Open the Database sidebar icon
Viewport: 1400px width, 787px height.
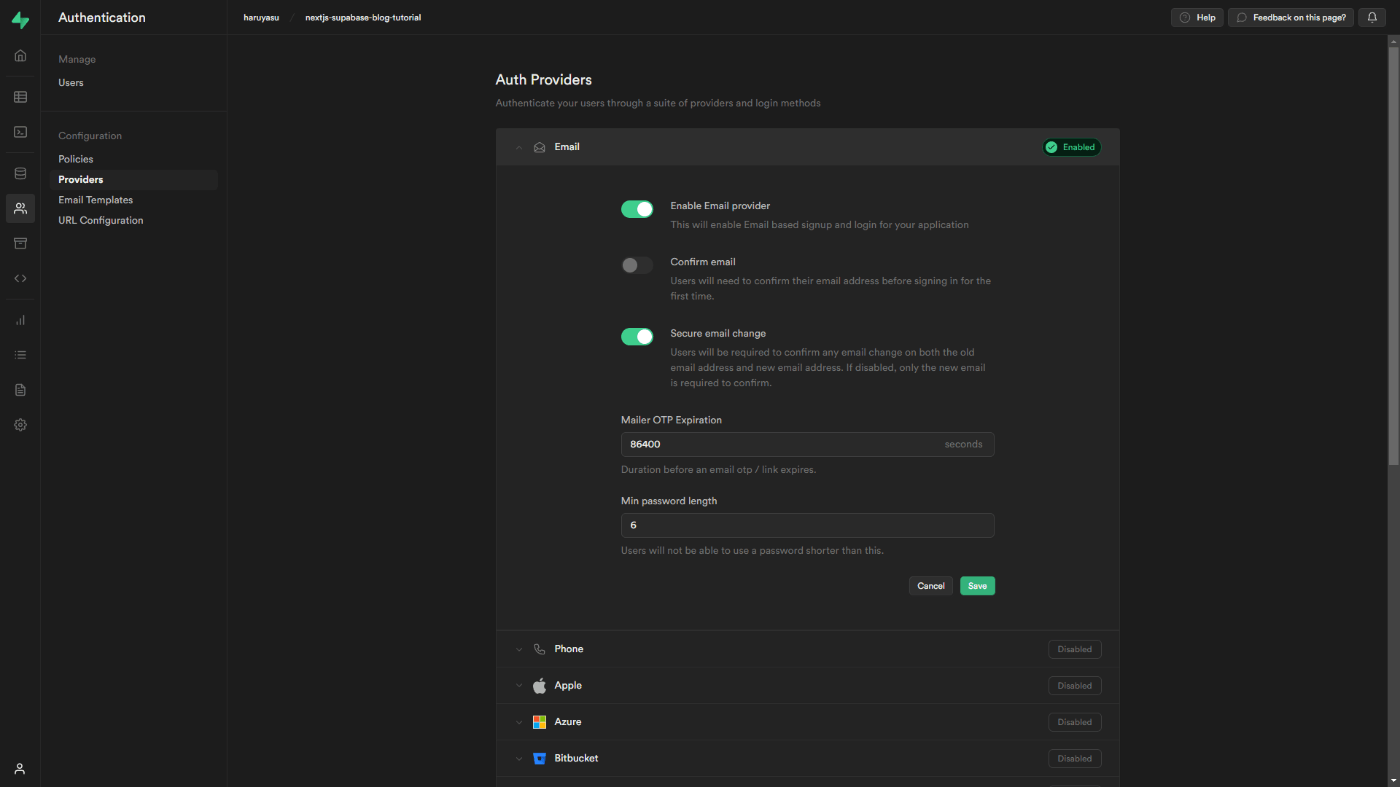20,173
